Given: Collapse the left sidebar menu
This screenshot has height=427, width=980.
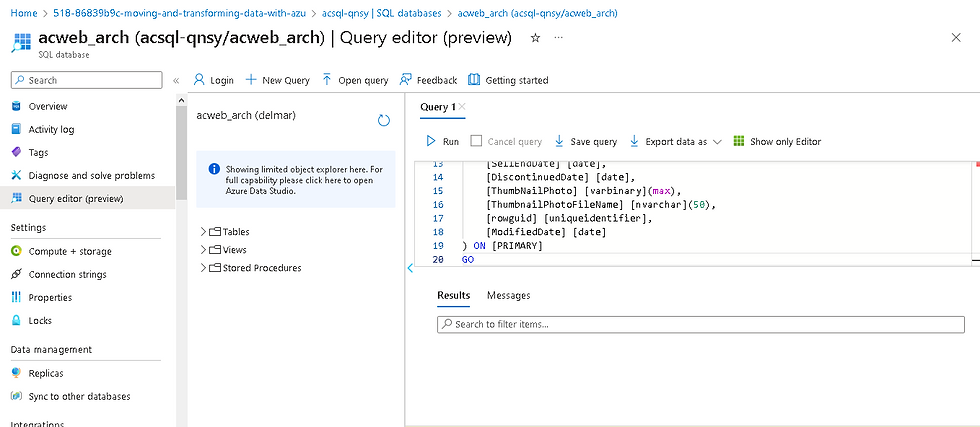Looking at the screenshot, I should (176, 80).
